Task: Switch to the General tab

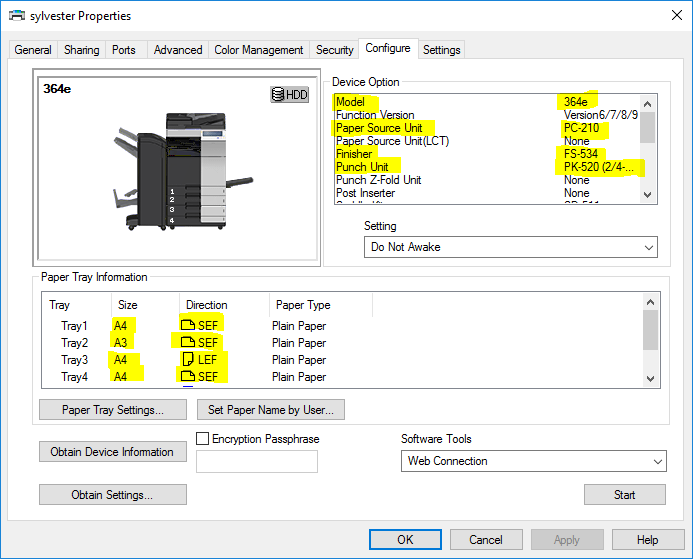Action: [x=33, y=50]
